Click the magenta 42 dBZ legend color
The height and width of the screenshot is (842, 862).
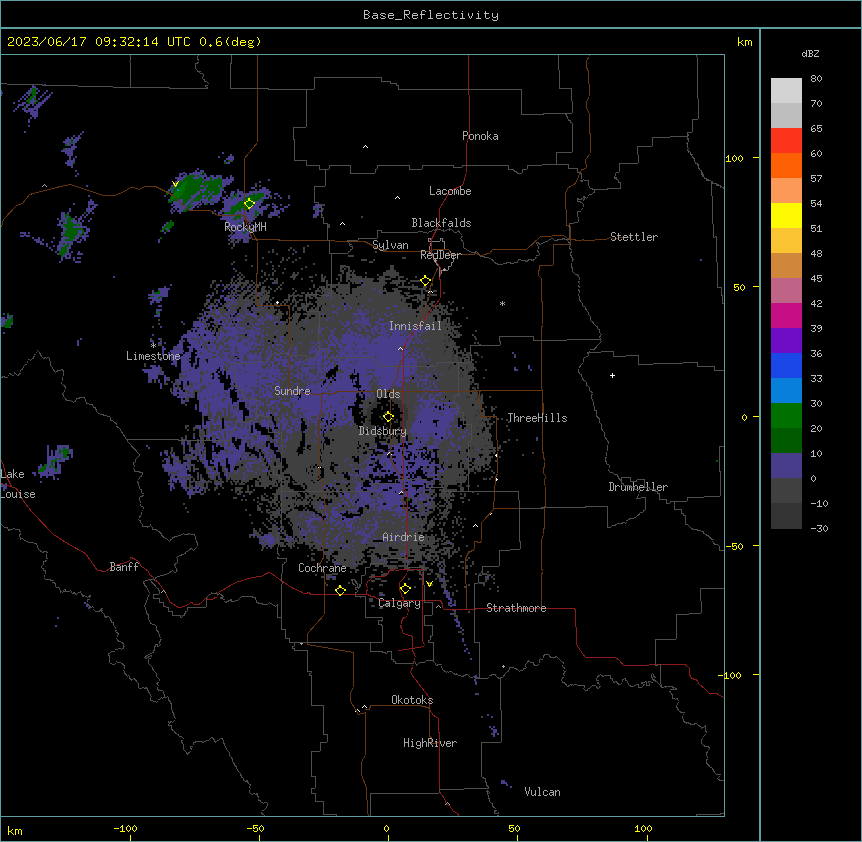786,315
